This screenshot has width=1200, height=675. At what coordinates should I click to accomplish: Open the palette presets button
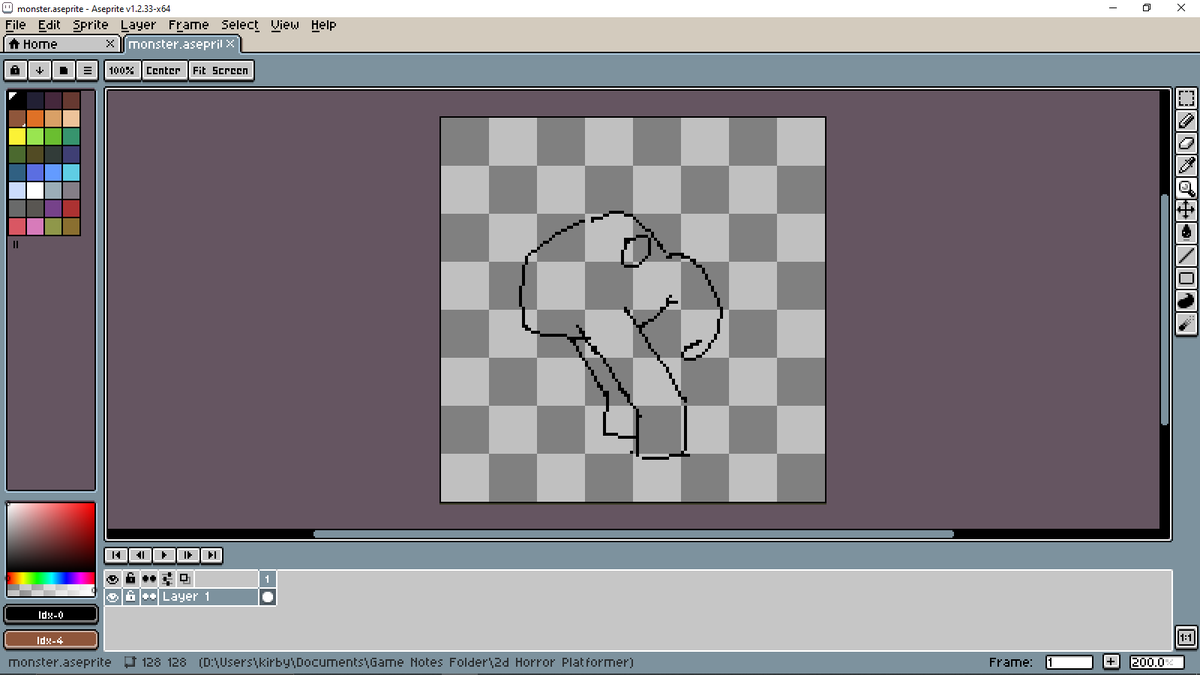[63, 71]
